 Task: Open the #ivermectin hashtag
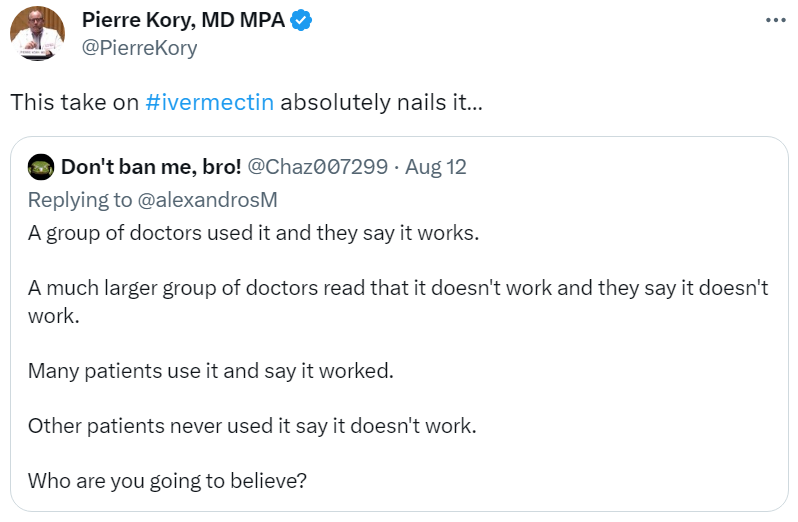tap(209, 103)
